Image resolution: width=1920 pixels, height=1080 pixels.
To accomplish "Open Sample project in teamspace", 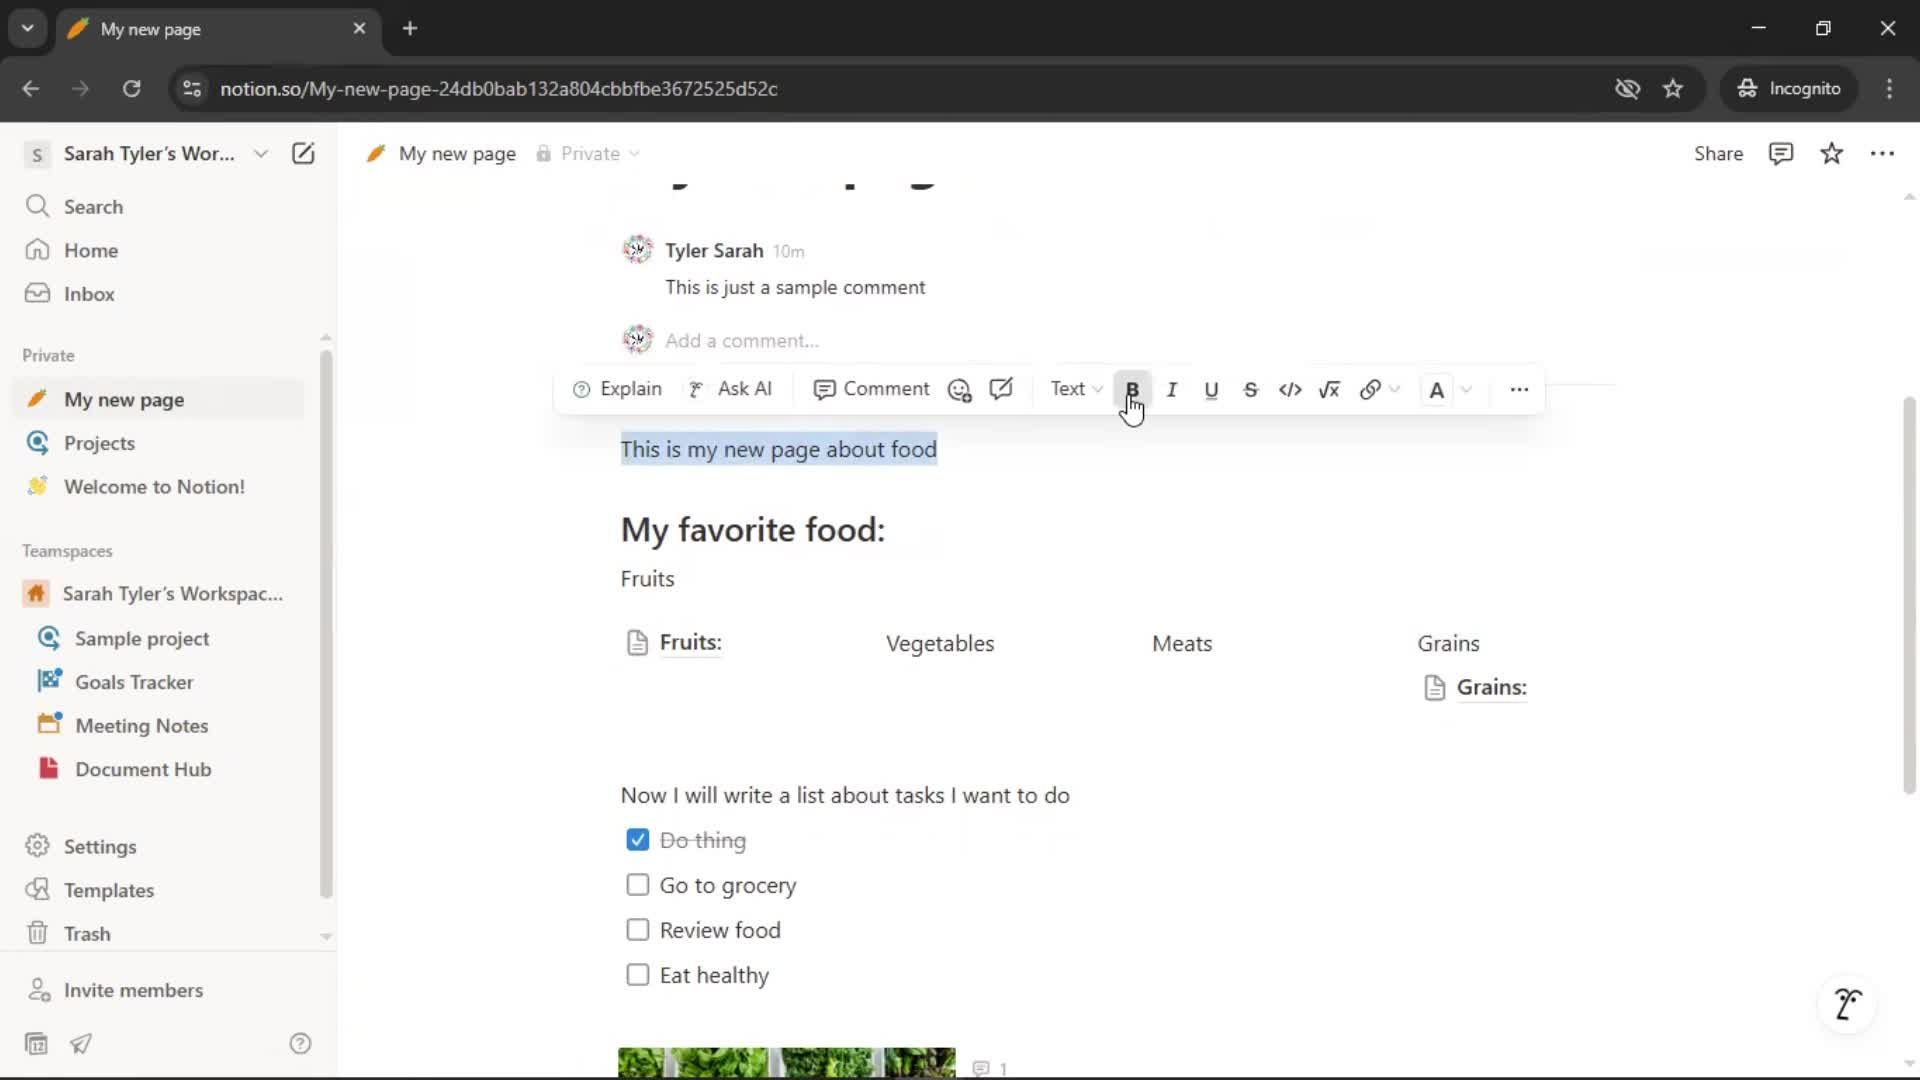I will [160, 638].
